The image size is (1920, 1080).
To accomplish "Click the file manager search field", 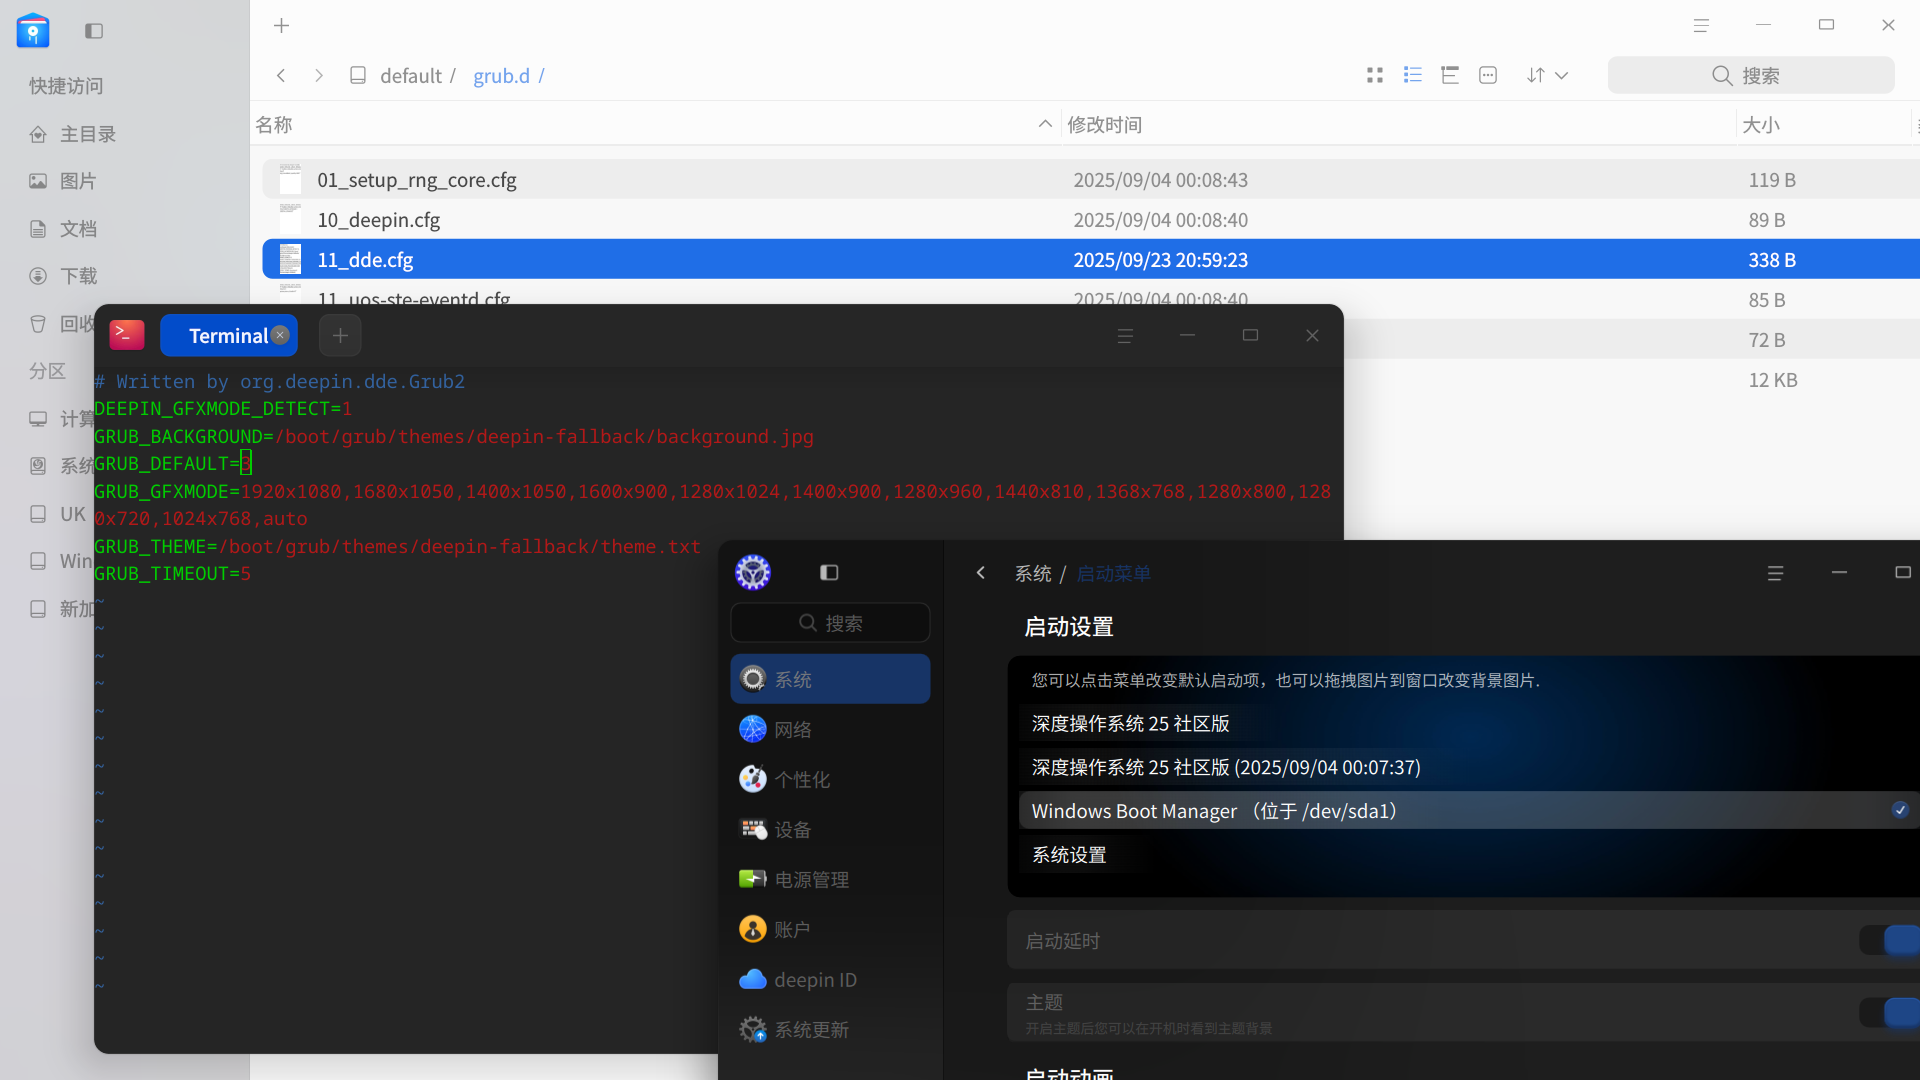I will pos(1751,75).
